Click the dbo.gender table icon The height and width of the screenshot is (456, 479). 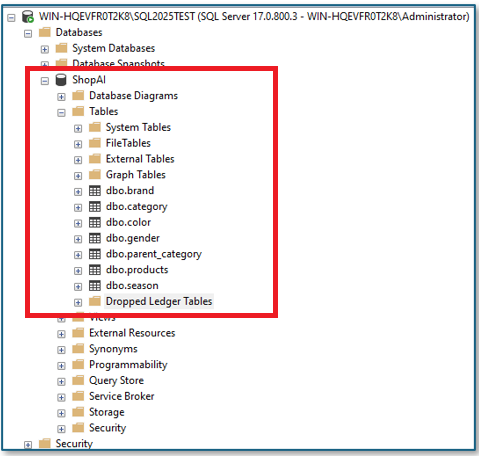pos(95,238)
